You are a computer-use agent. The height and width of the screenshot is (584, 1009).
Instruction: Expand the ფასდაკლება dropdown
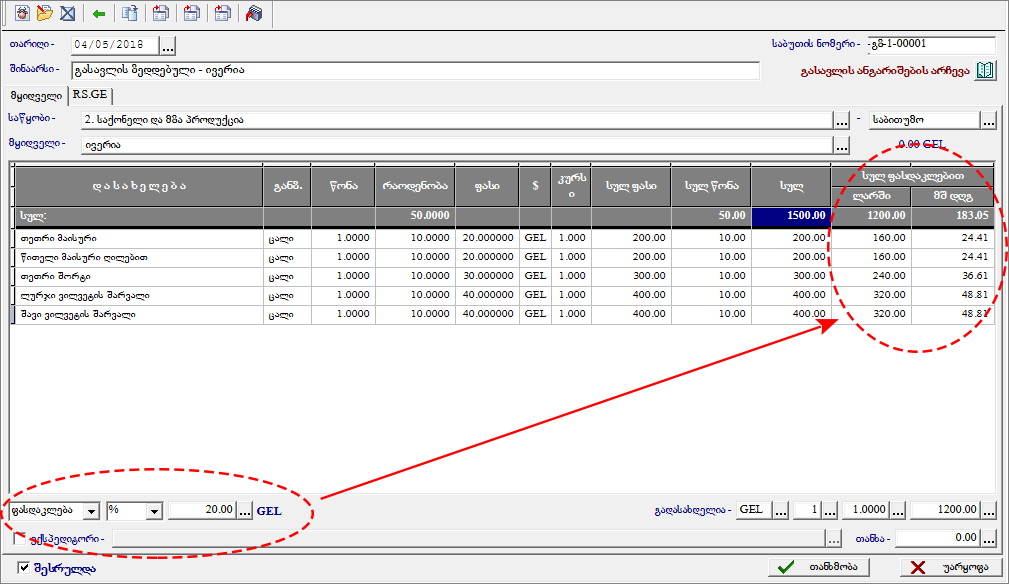[x=91, y=511]
